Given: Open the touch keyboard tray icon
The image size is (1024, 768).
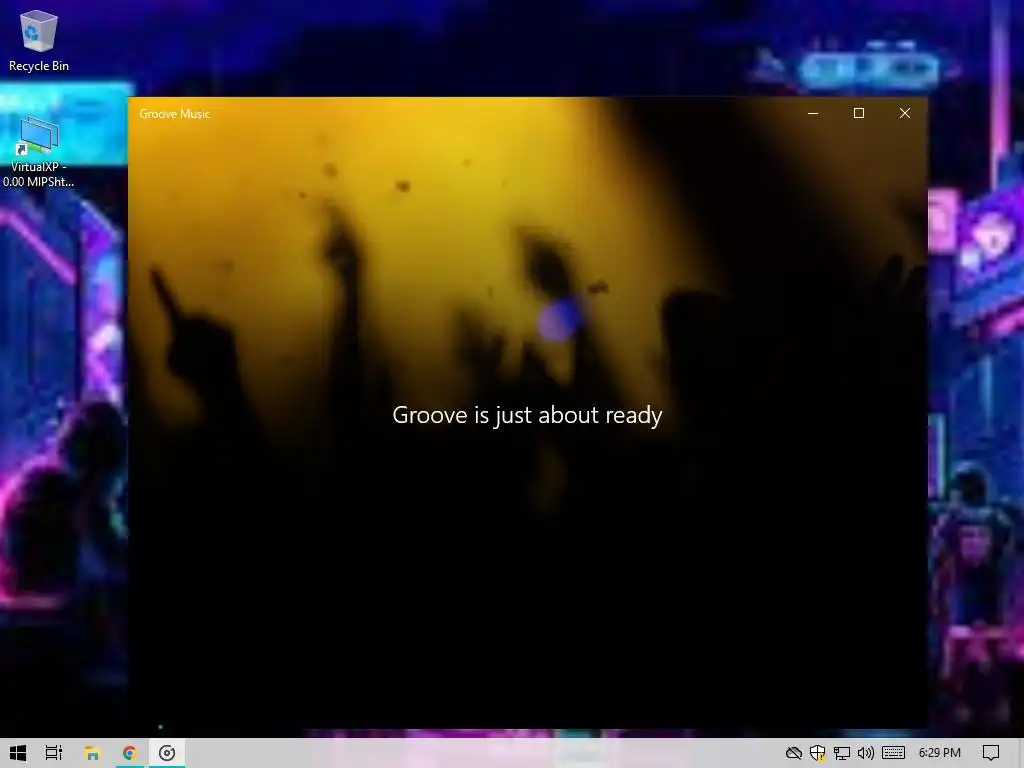Looking at the screenshot, I should click(893, 753).
